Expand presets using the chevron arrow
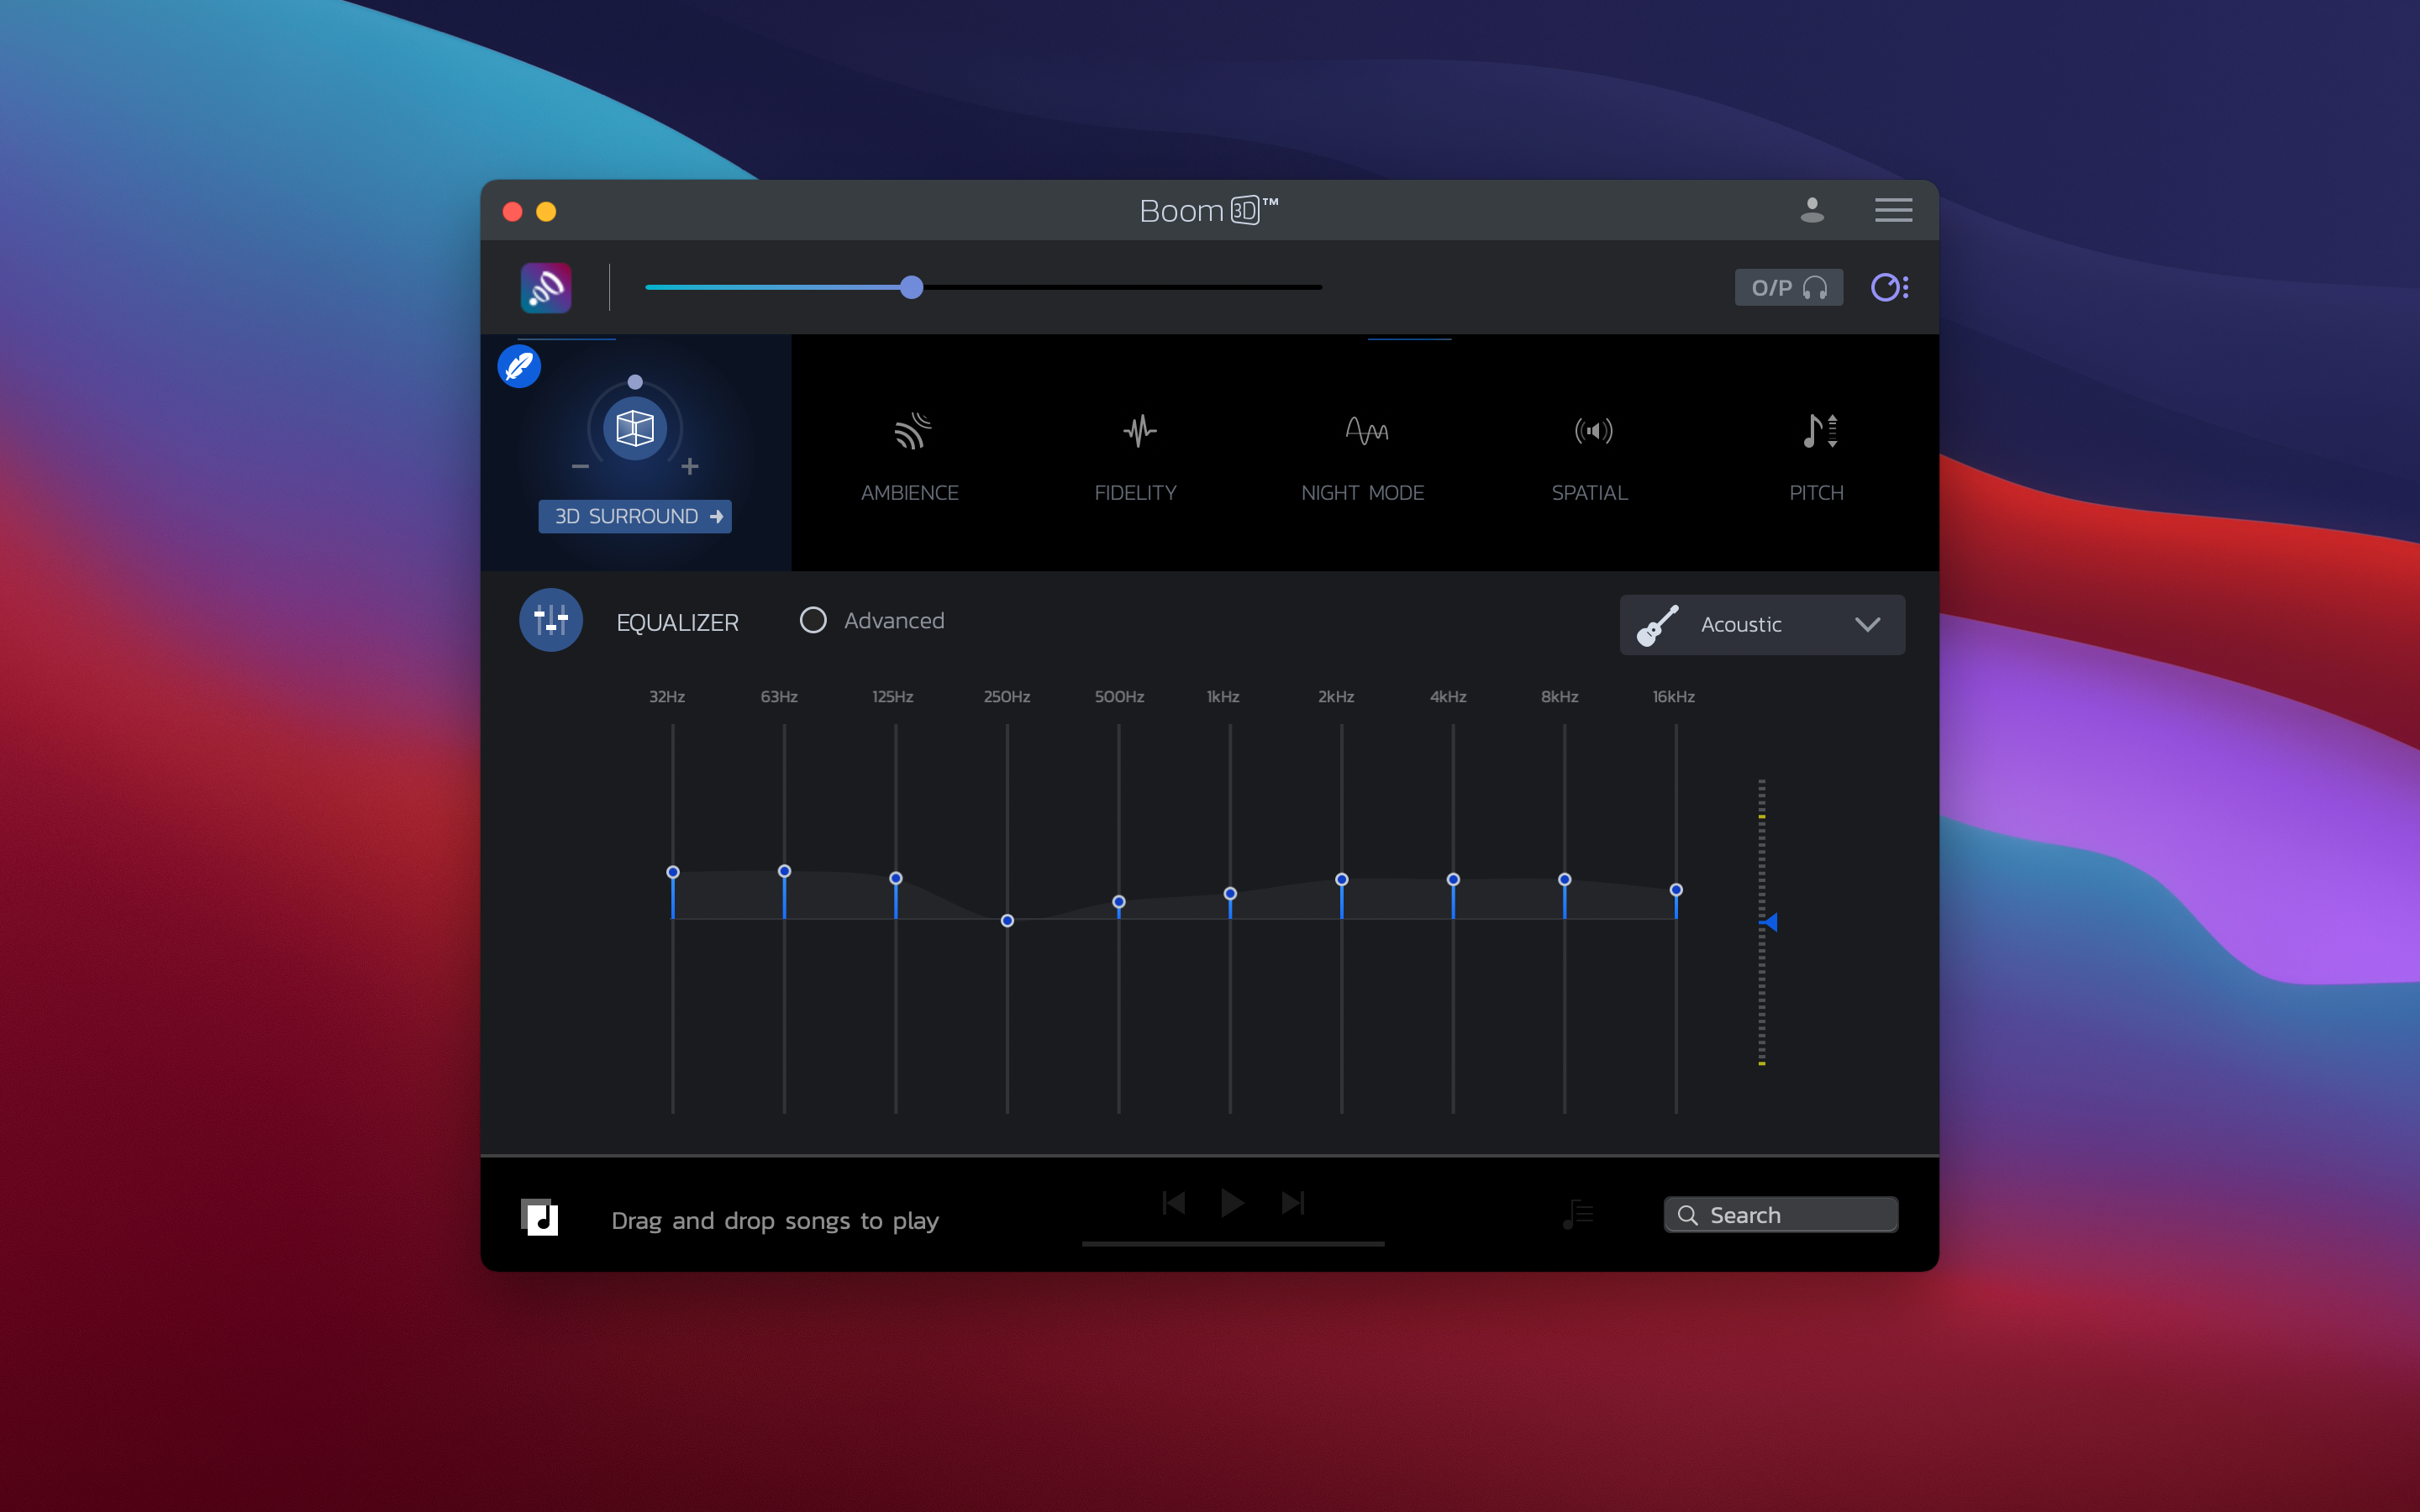The width and height of the screenshot is (2420, 1512). 1867,625
